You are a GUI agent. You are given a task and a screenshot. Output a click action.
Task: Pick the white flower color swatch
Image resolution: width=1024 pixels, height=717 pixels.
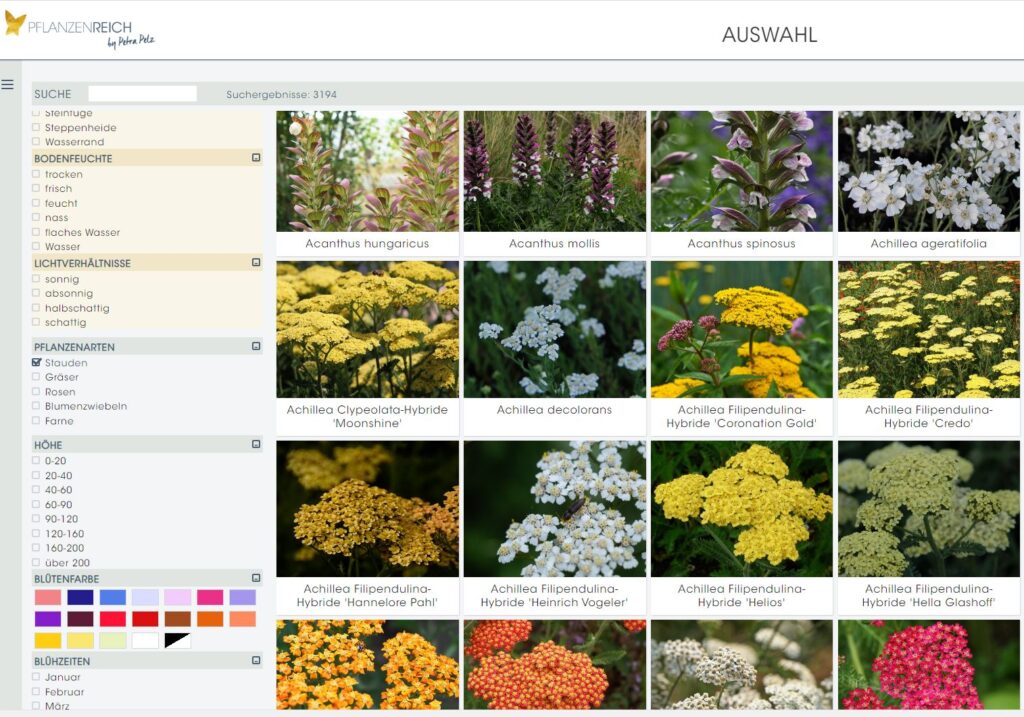click(145, 640)
